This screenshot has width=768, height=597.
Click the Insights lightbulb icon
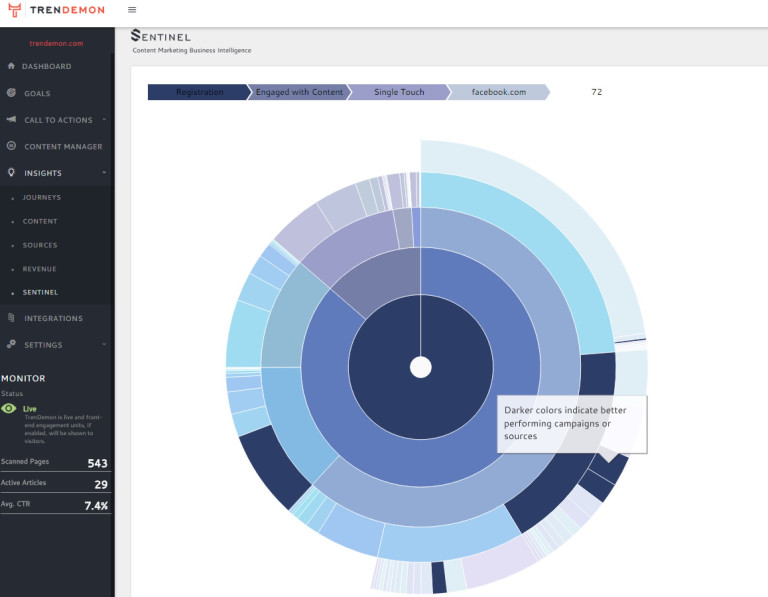pyautogui.click(x=11, y=172)
